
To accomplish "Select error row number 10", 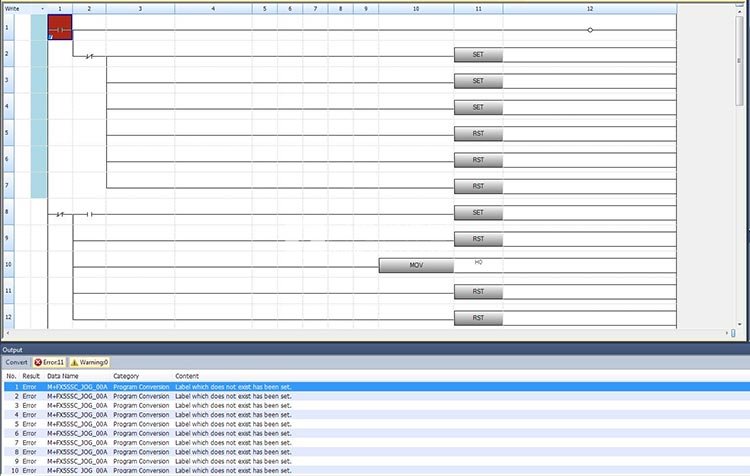I will click(377, 470).
